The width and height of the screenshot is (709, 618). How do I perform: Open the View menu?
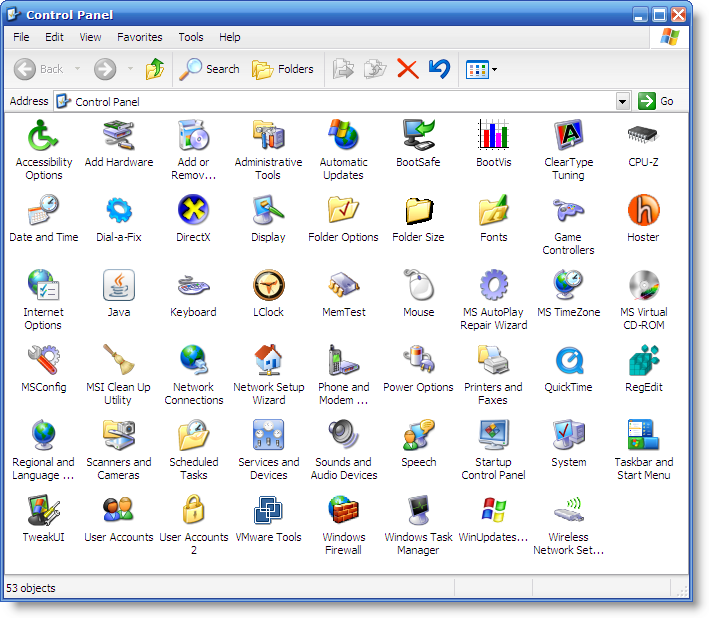90,37
